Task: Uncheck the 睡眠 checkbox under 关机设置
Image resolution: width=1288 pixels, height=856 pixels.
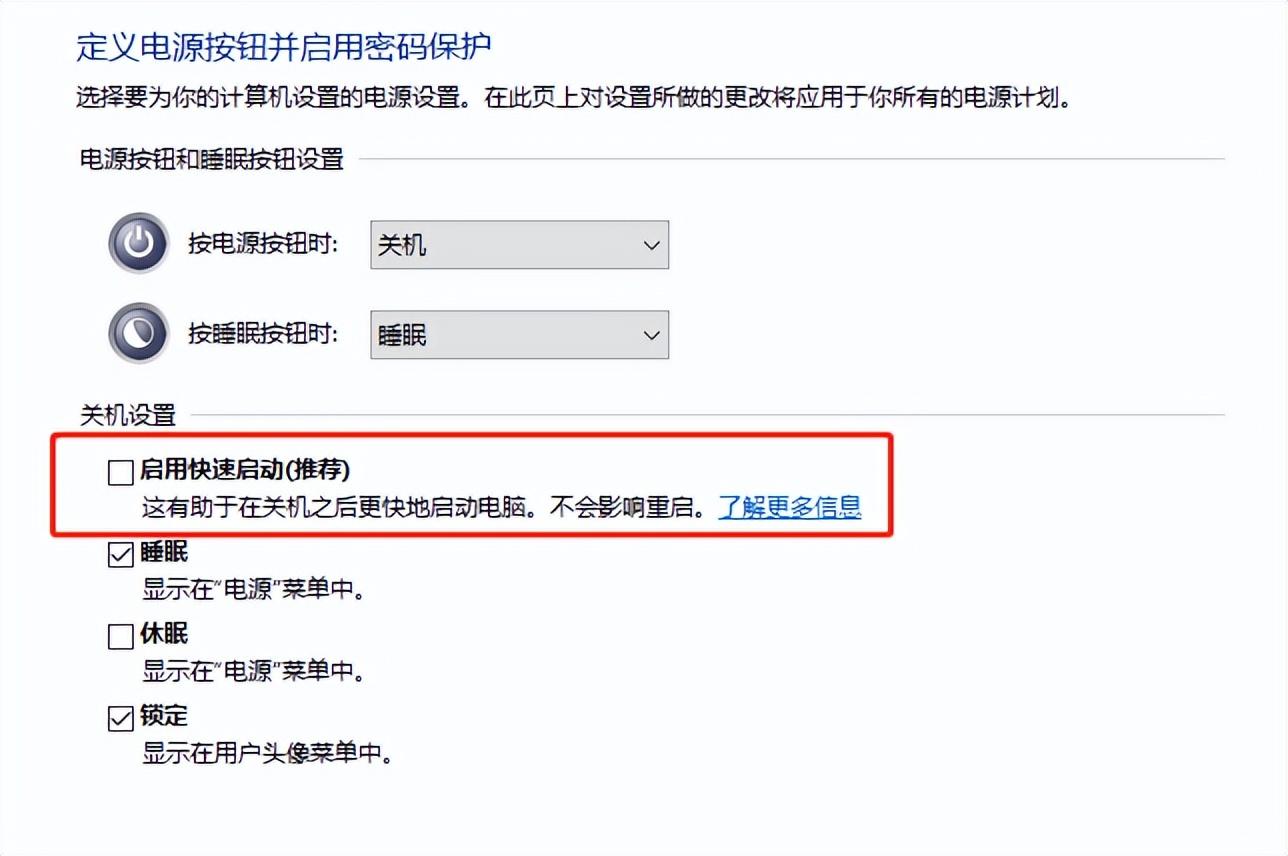Action: coord(121,554)
